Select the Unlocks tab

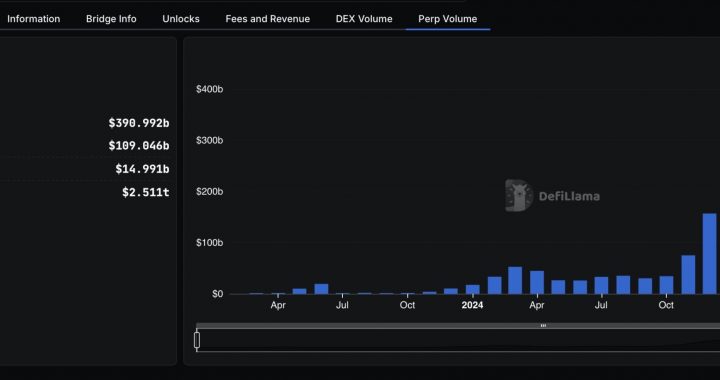point(181,19)
